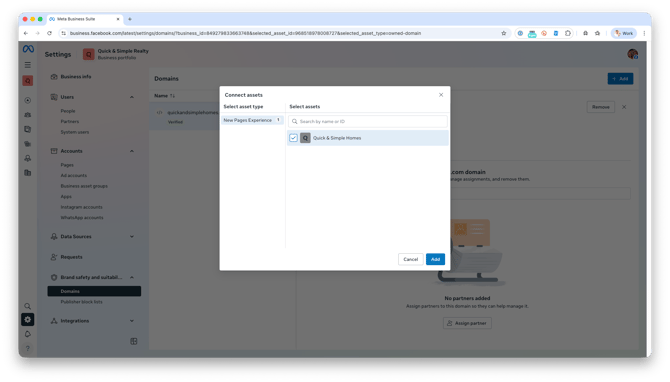Close the Connect assets dialog with X
The image size is (670, 382).
(441, 95)
